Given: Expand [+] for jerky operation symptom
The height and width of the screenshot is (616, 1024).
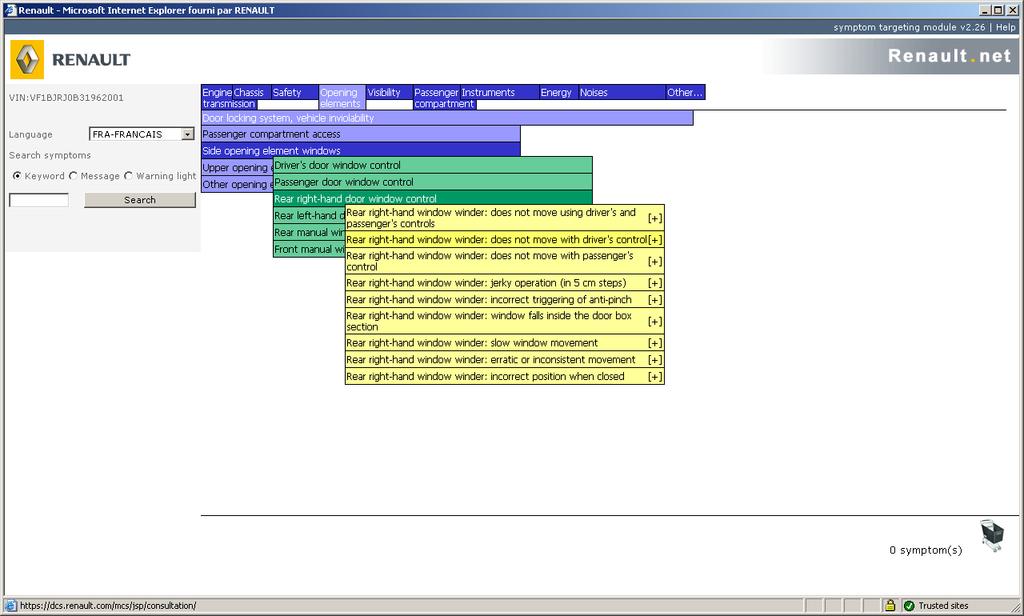Looking at the screenshot, I should 655,283.
